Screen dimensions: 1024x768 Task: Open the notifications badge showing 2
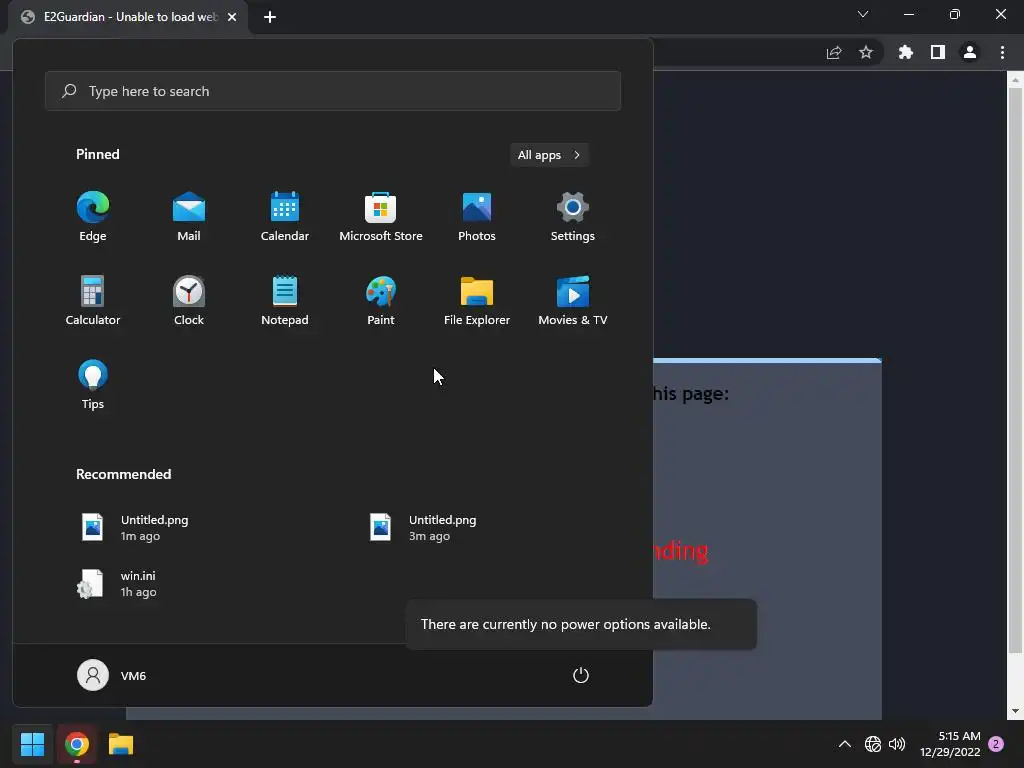point(996,744)
